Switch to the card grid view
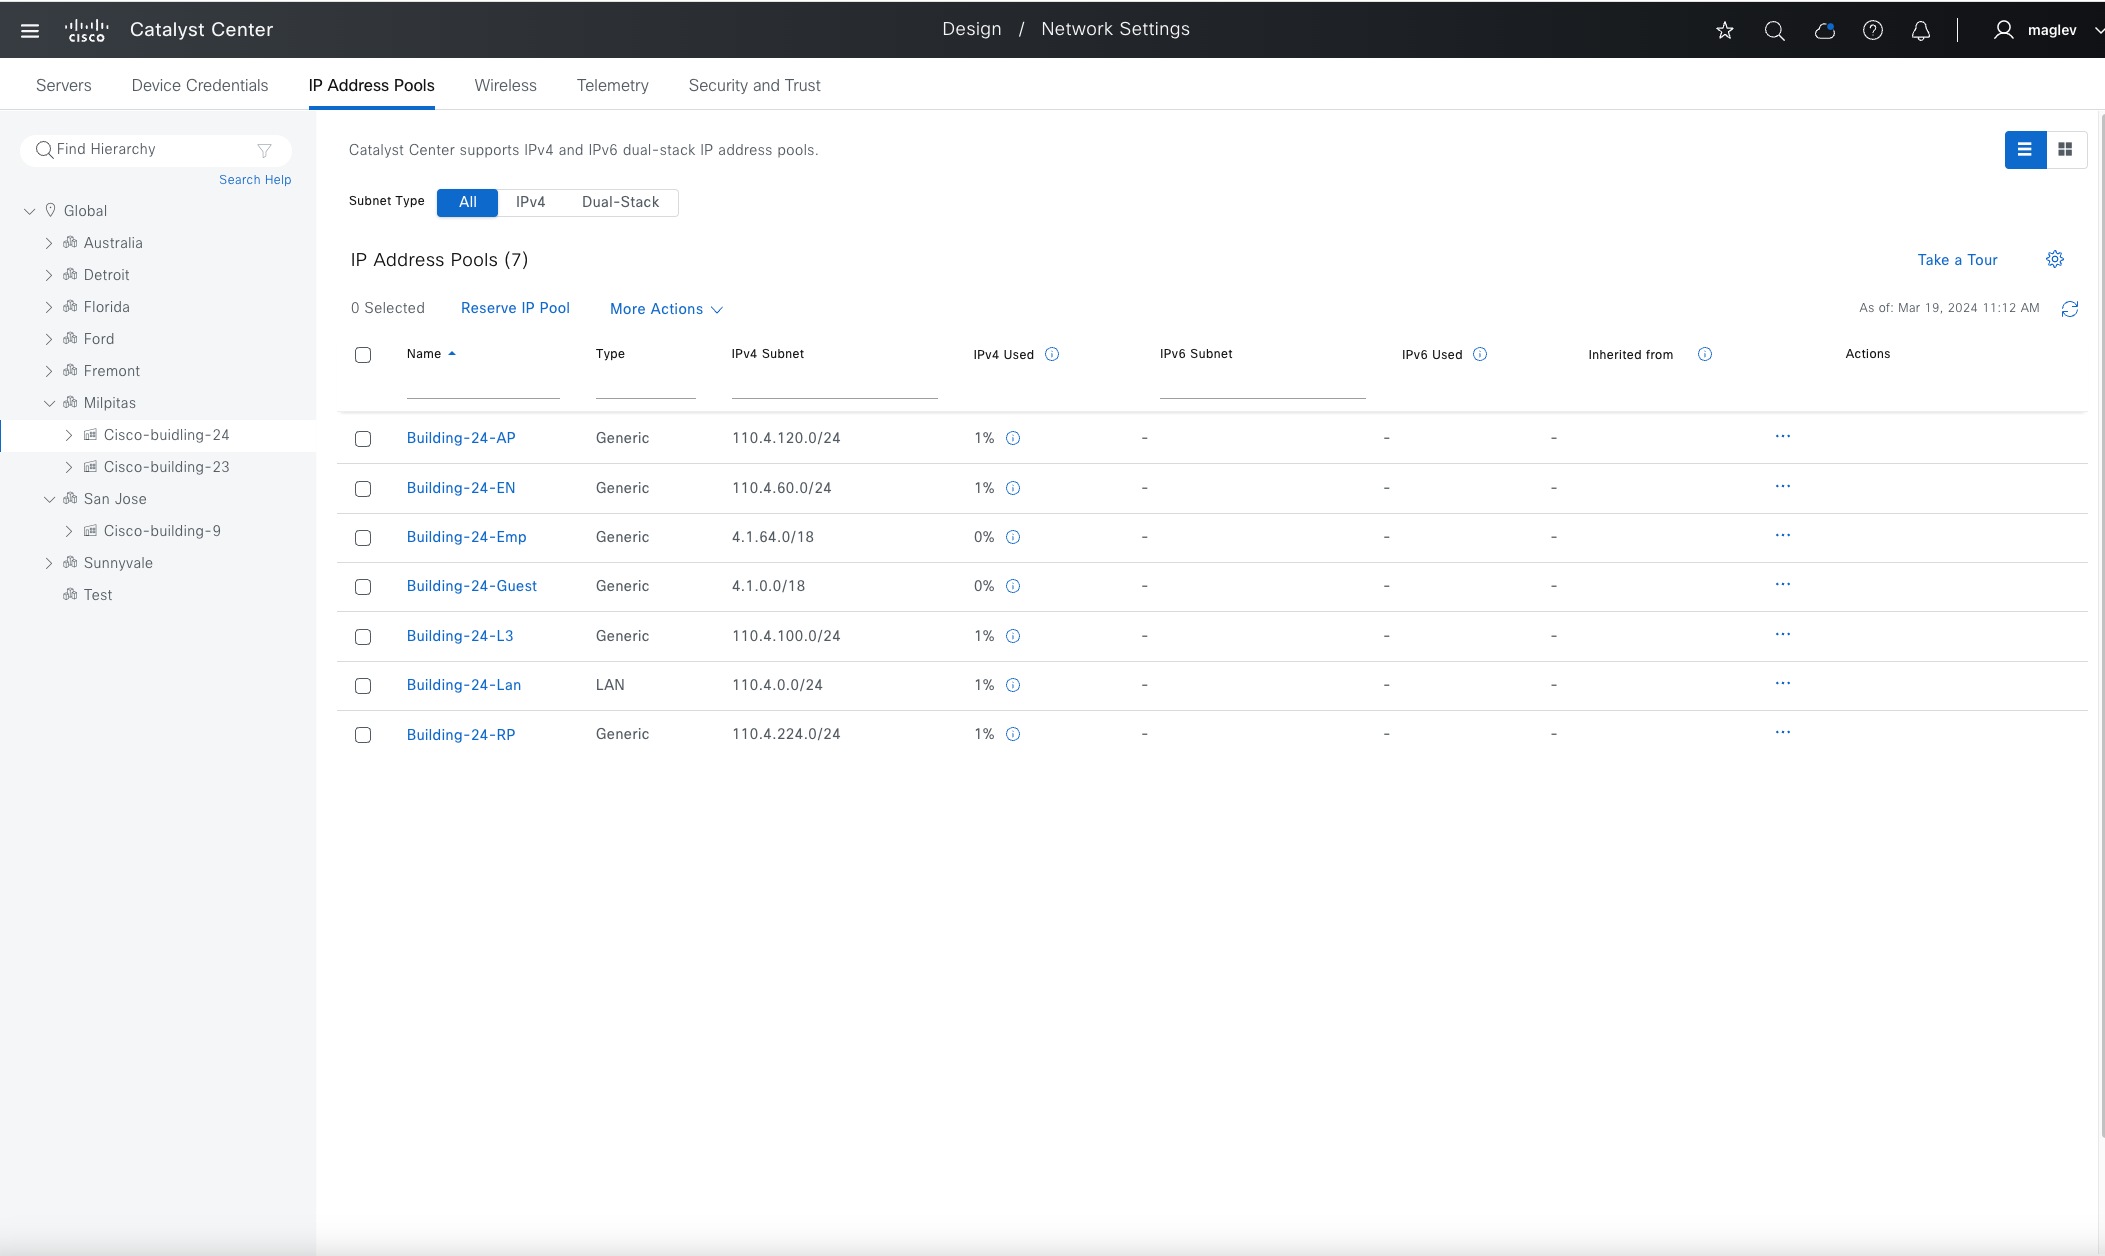2105x1256 pixels. coord(2066,150)
